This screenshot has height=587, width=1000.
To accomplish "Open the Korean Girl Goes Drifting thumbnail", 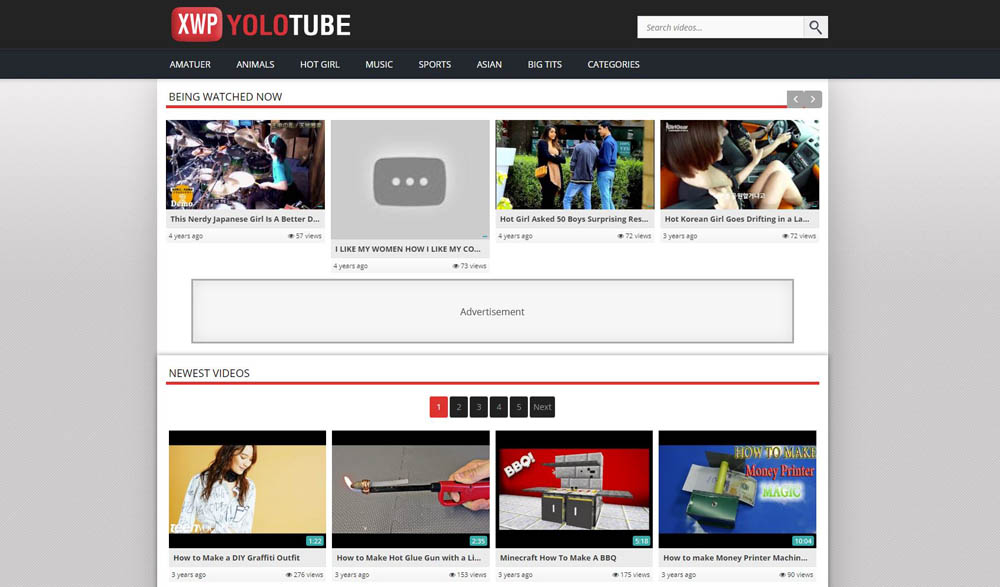I will (740, 164).
